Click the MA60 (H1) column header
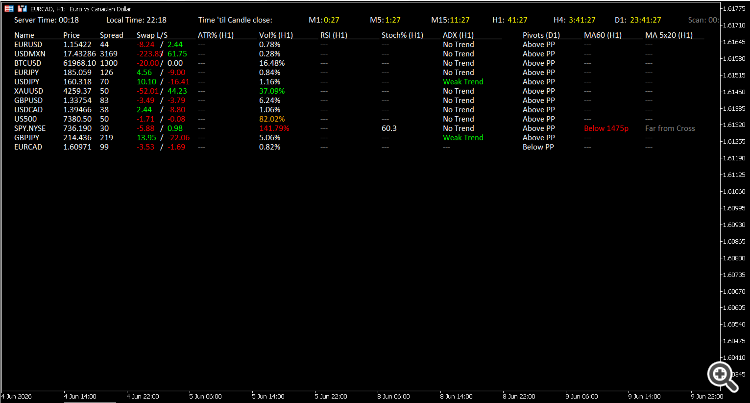The image size is (750, 403). click(x=603, y=35)
